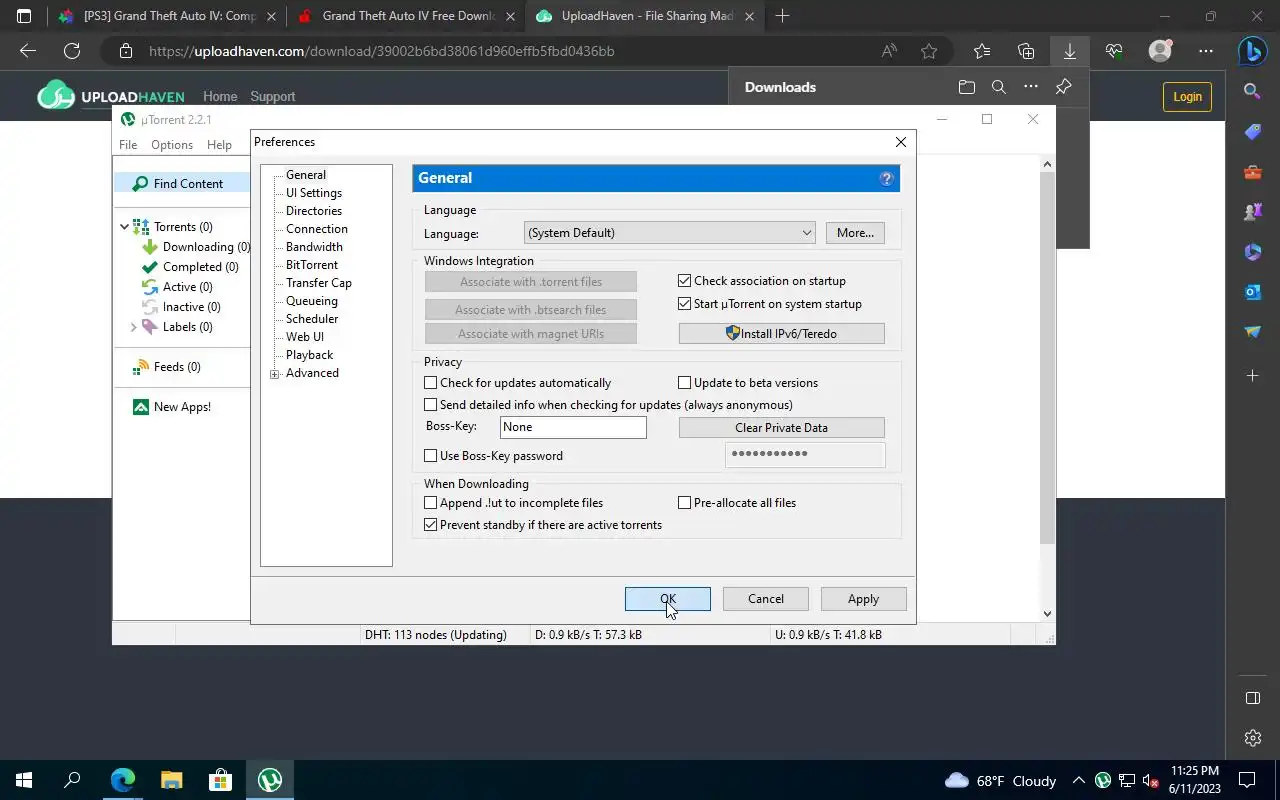
Task: Click the Windows Start button
Action: click(23, 780)
